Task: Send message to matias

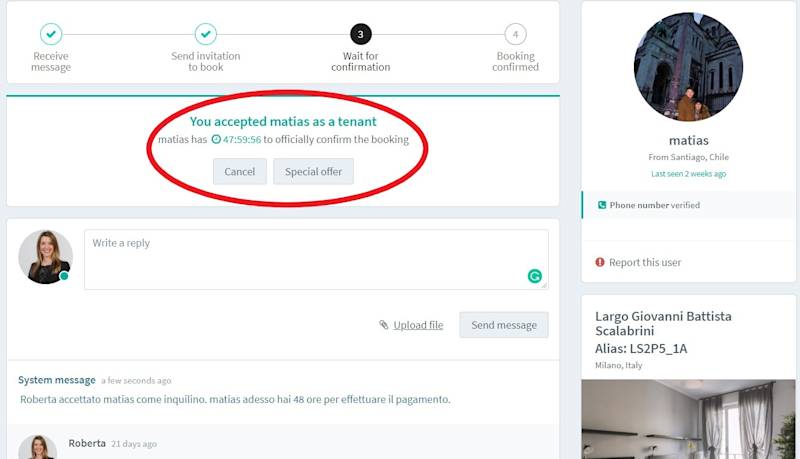Action: (x=504, y=325)
